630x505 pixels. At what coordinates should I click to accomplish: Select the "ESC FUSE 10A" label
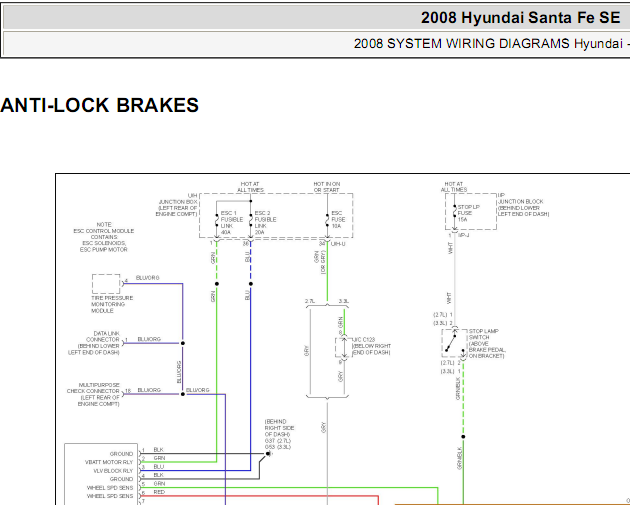coord(338,219)
